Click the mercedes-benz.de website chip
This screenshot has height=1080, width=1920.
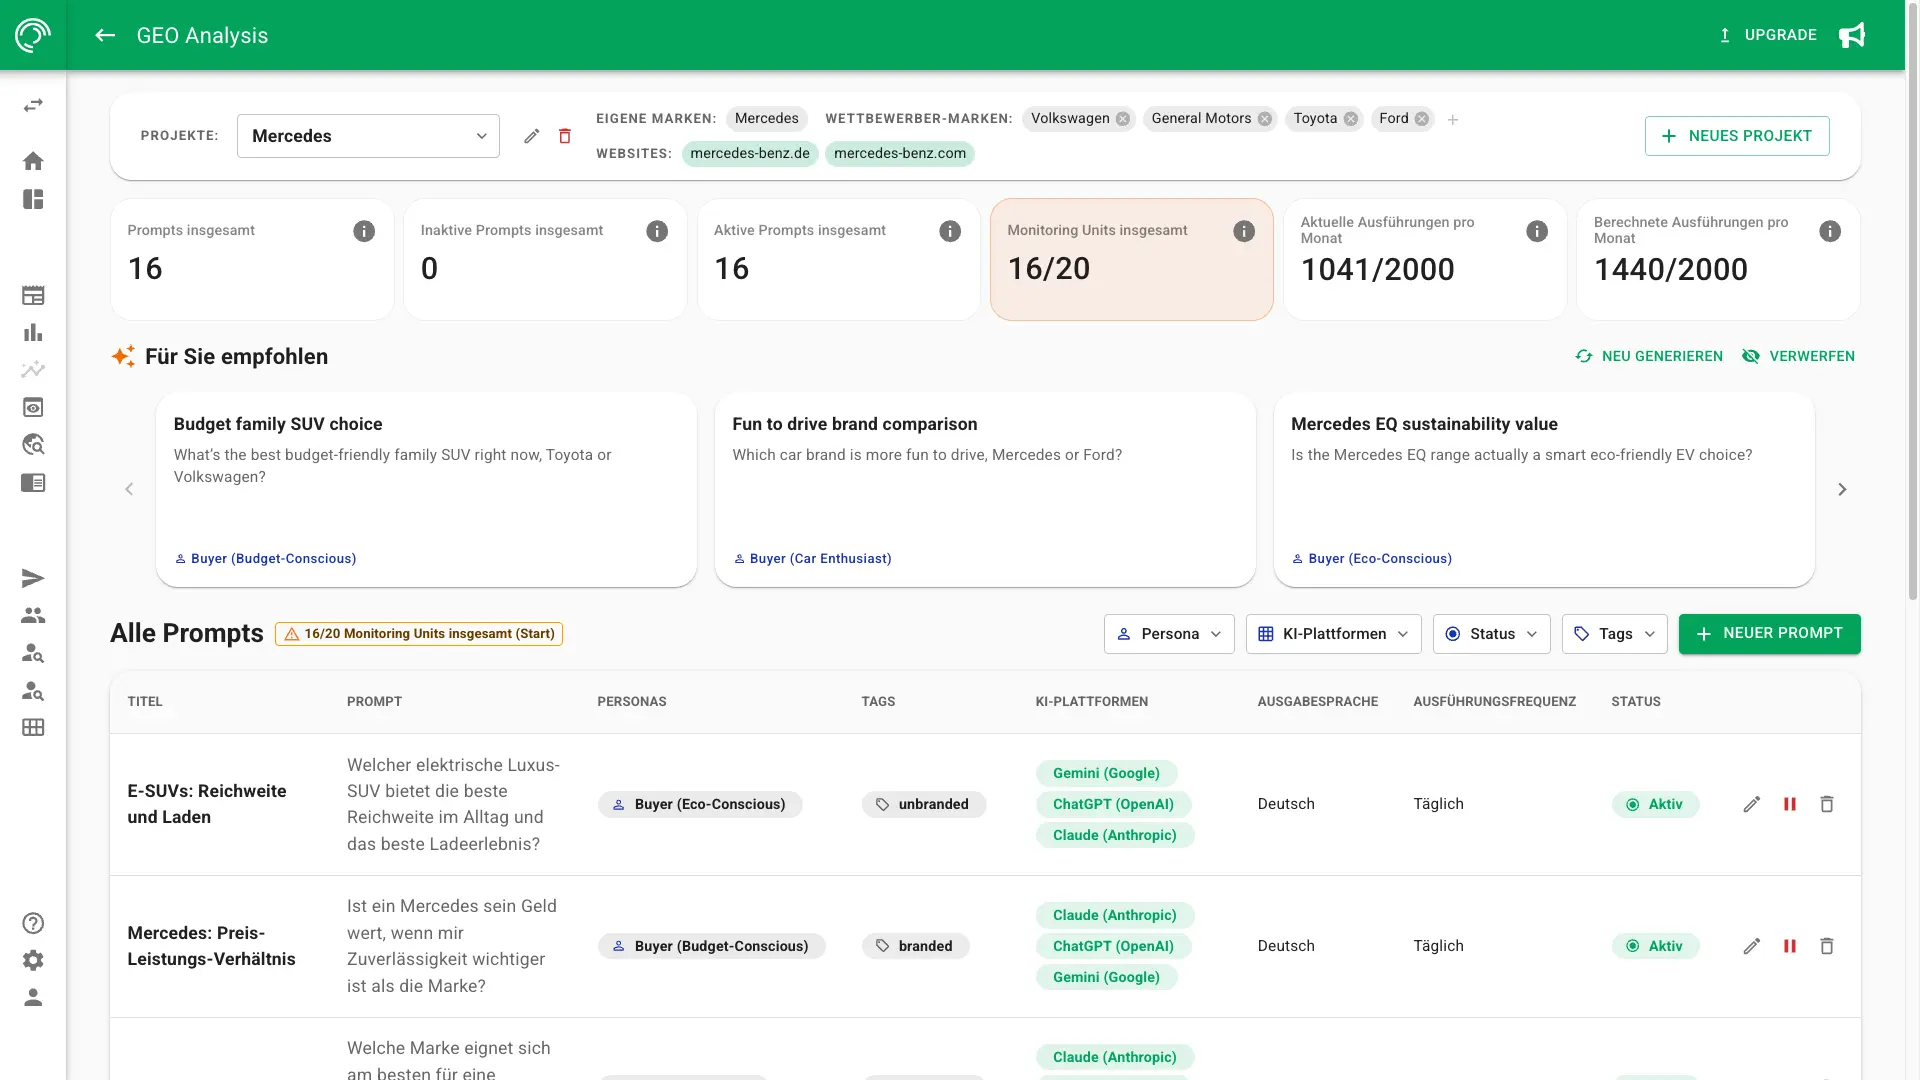point(750,153)
